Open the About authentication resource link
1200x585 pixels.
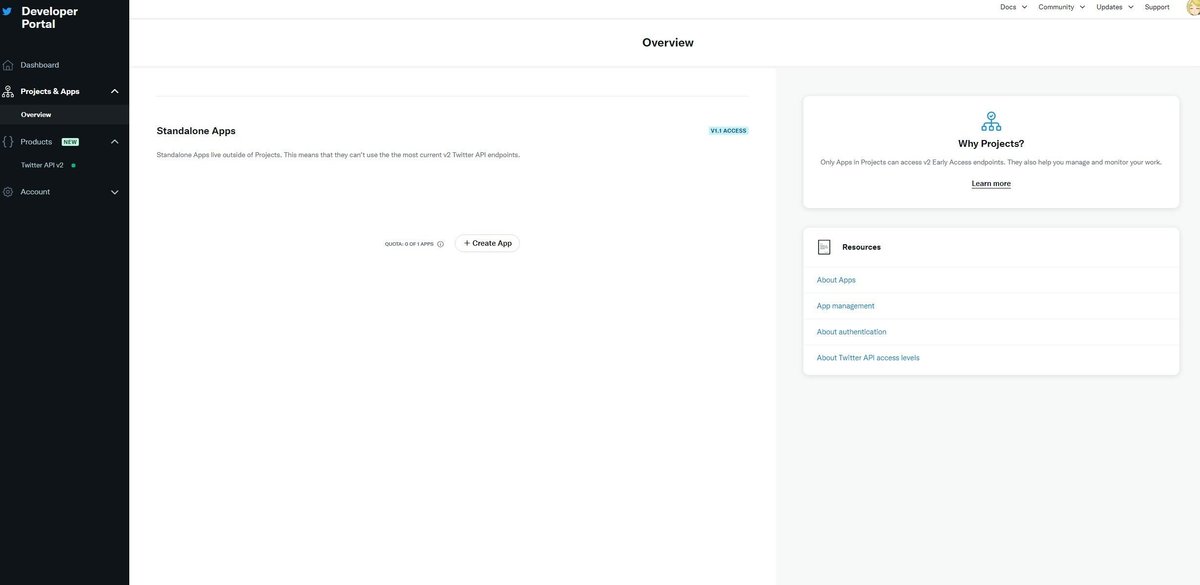pos(852,332)
